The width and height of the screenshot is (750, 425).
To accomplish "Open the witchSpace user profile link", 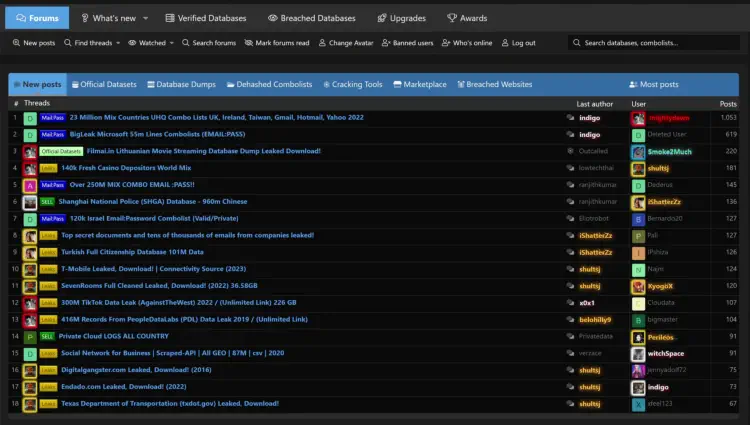I will pyautogui.click(x=665, y=353).
